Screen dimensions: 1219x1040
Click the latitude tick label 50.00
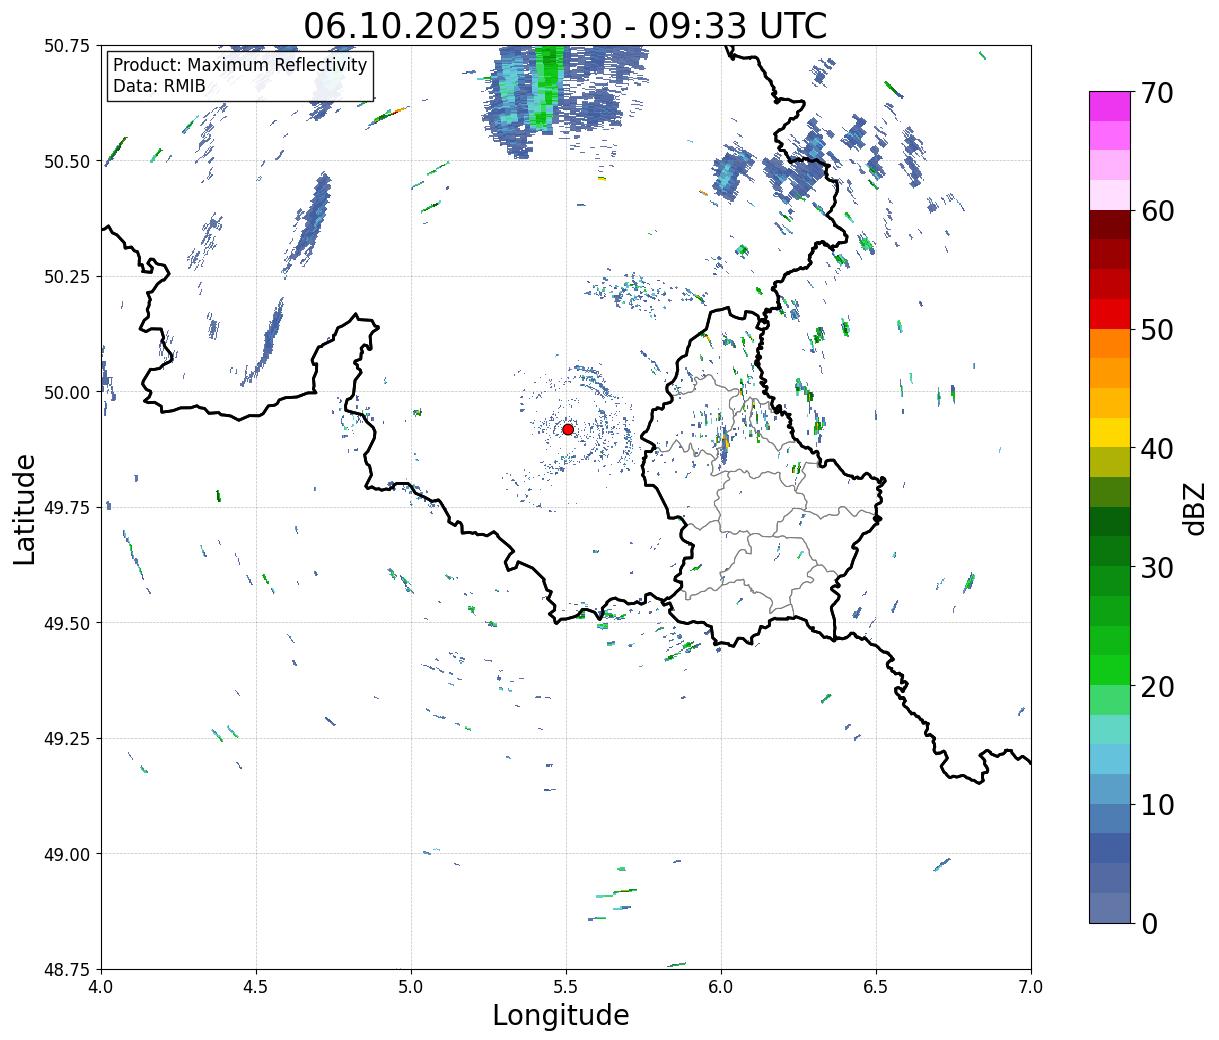(x=67, y=392)
